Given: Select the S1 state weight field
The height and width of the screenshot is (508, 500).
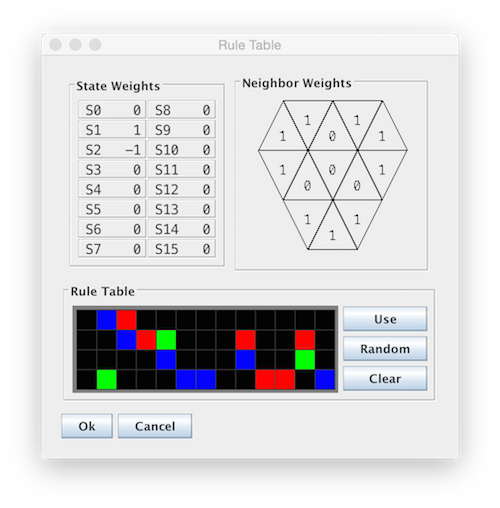Looking at the screenshot, I should (112, 130).
